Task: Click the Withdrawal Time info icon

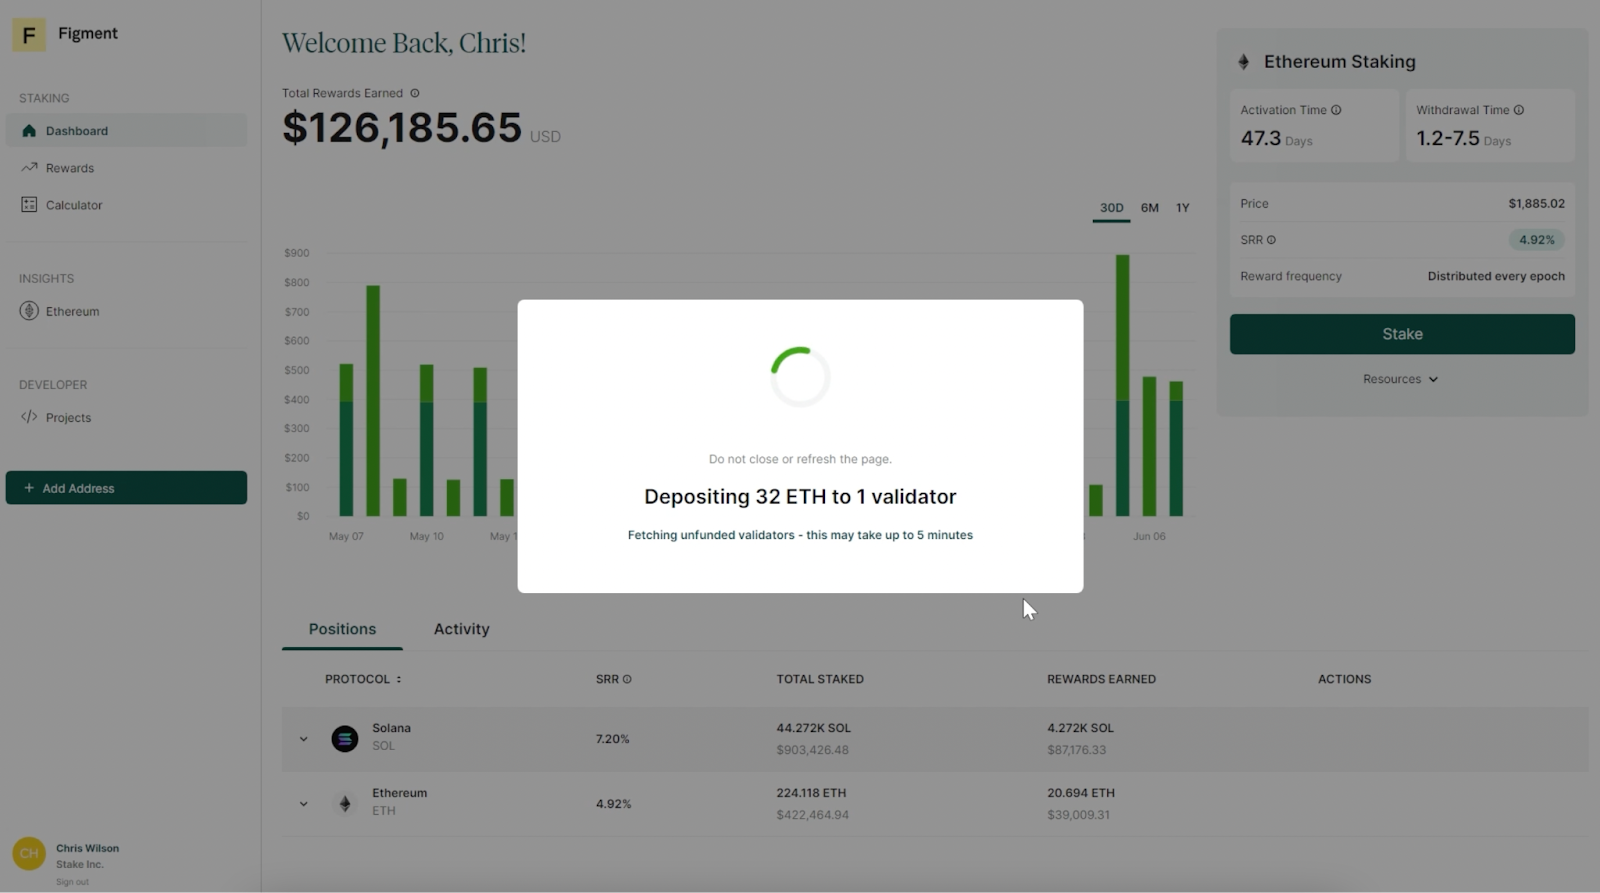Action: [x=1519, y=110]
